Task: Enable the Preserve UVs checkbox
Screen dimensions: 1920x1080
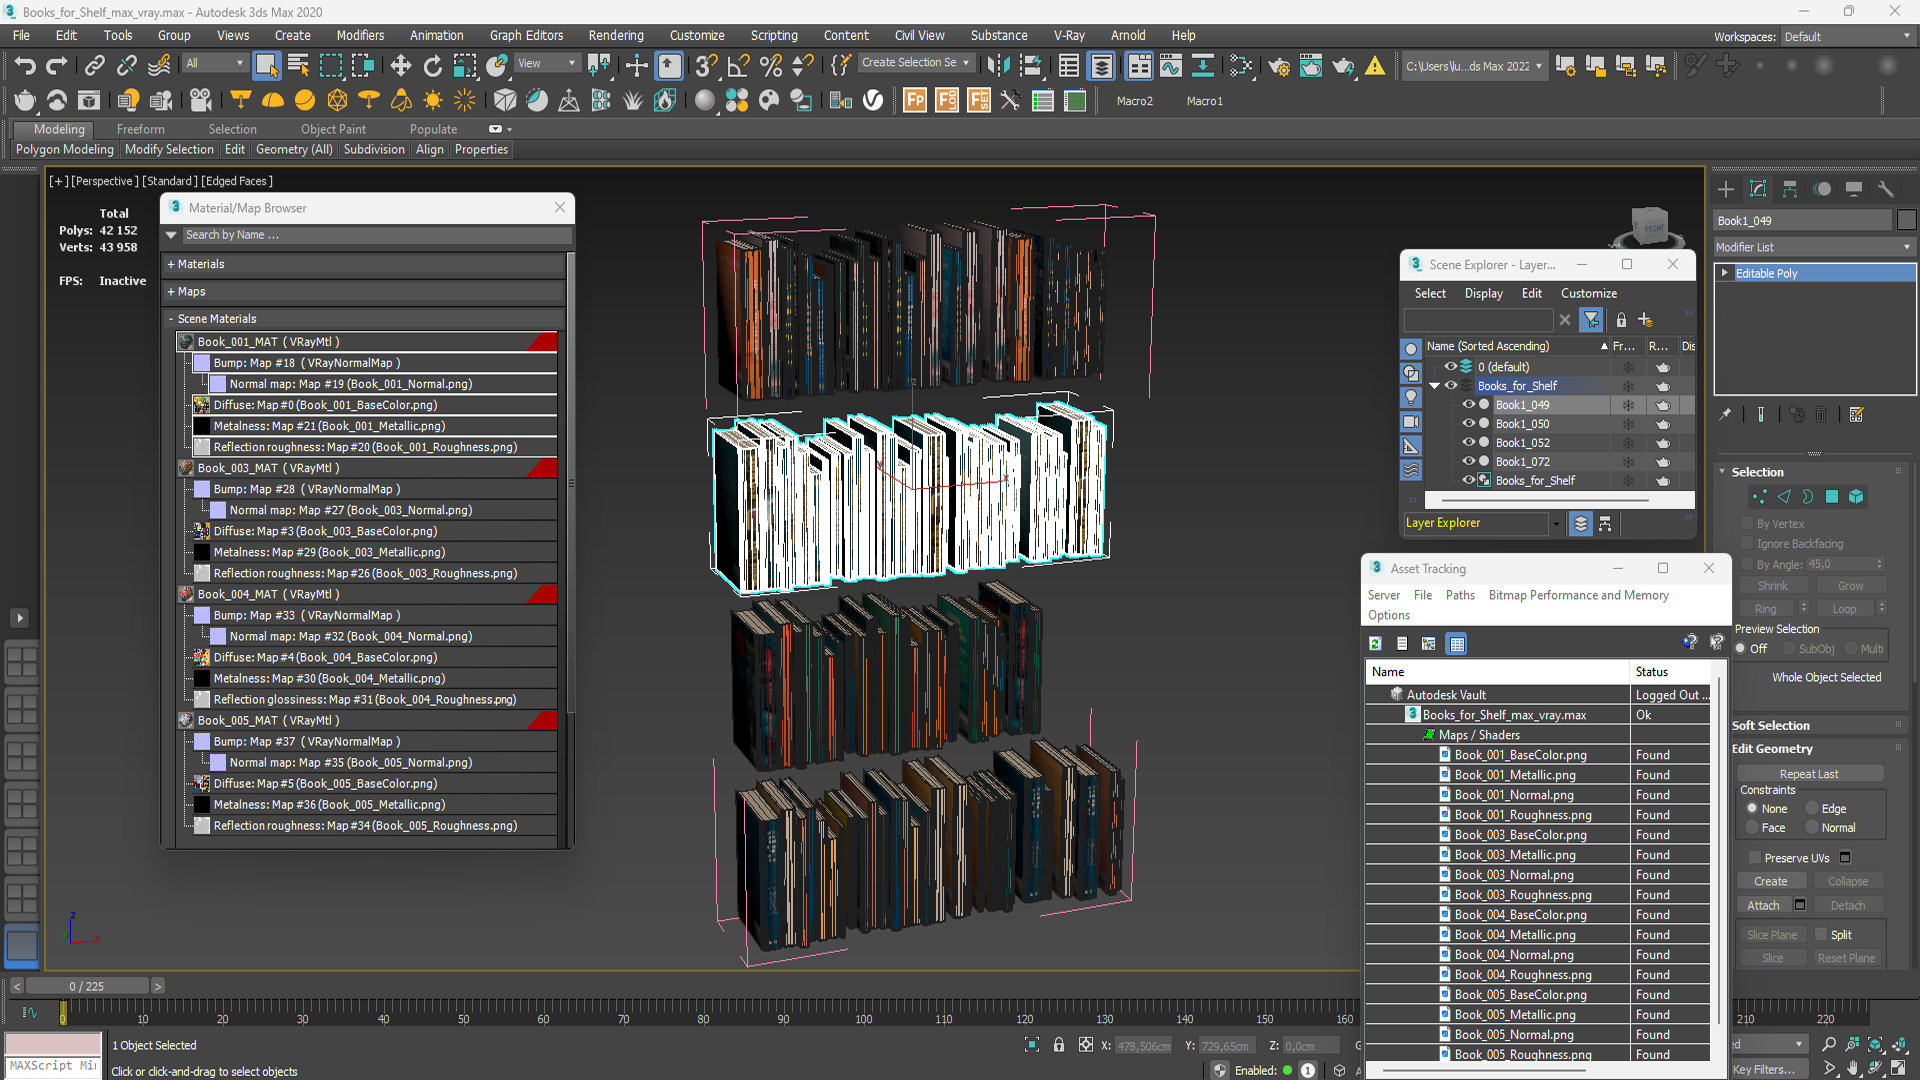Action: [1755, 858]
